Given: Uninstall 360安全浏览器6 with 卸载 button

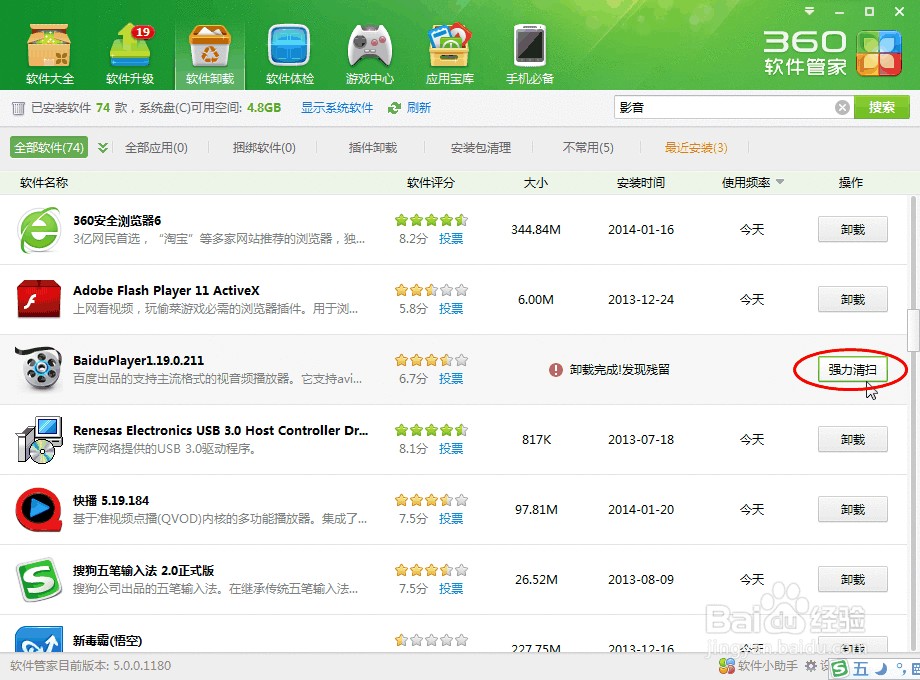Looking at the screenshot, I should pos(853,229).
